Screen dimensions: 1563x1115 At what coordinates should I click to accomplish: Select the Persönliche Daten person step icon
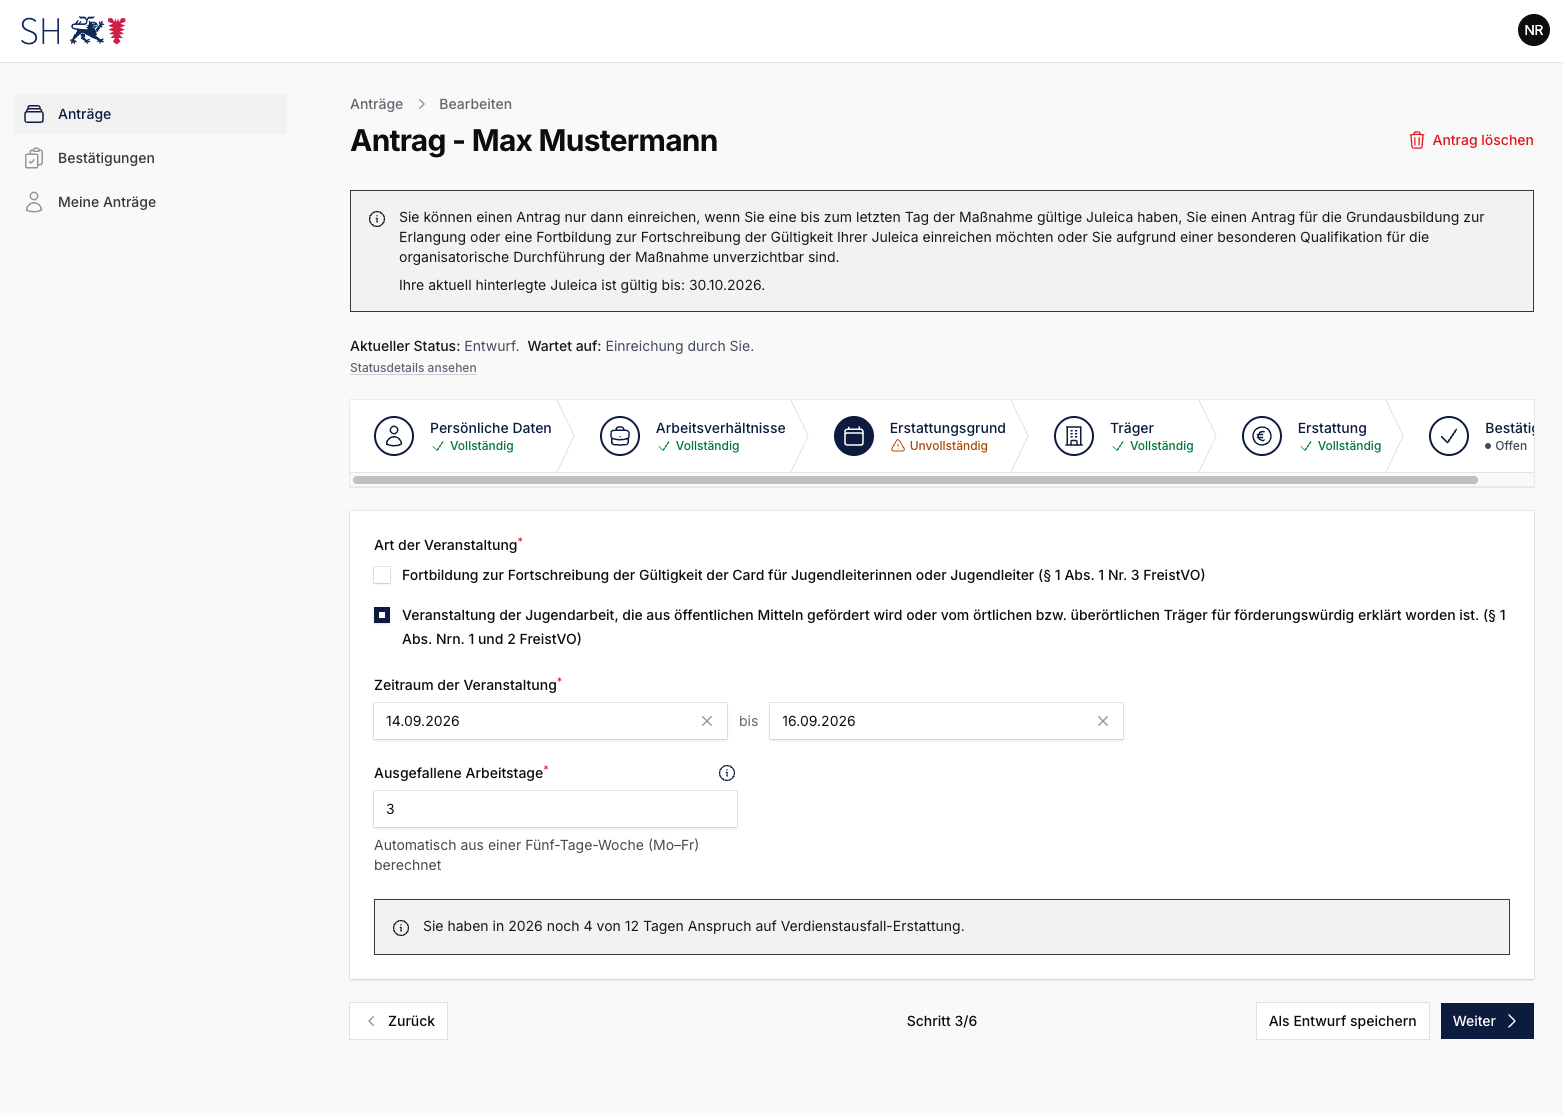click(x=394, y=436)
